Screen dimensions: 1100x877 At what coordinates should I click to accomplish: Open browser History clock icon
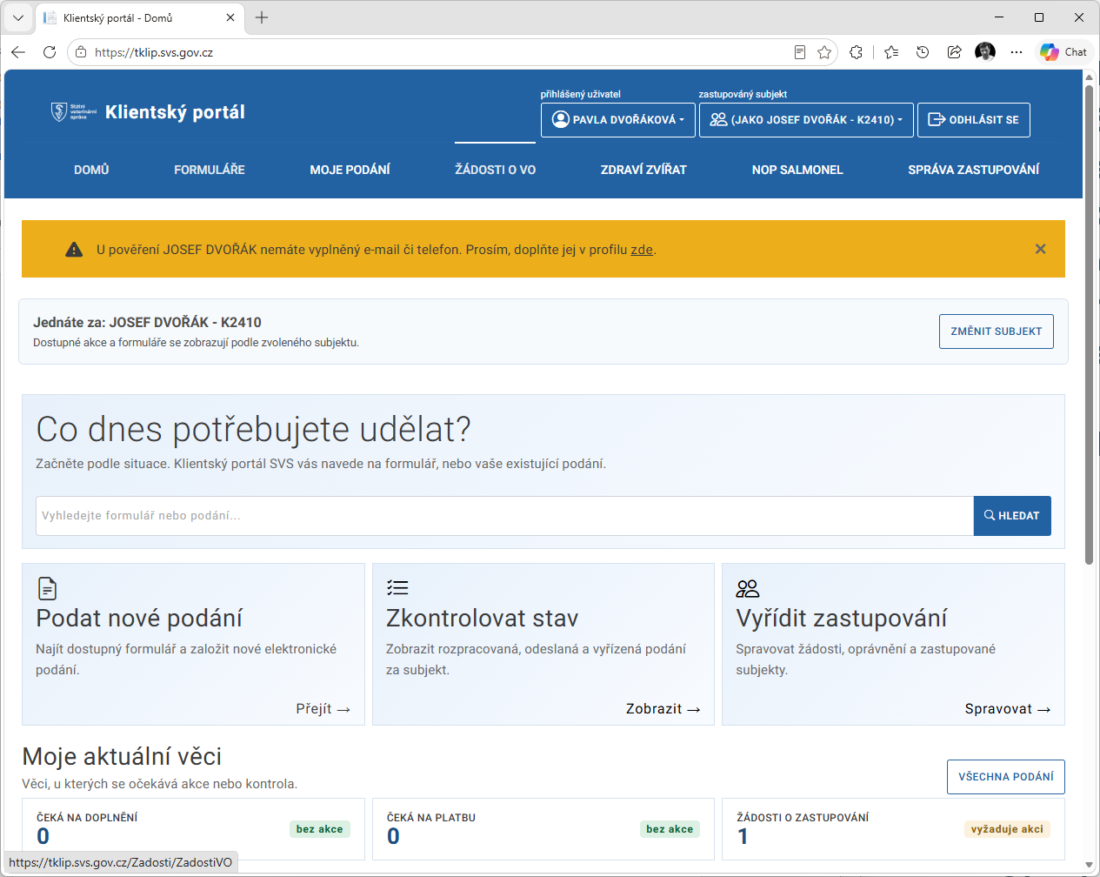tap(923, 52)
